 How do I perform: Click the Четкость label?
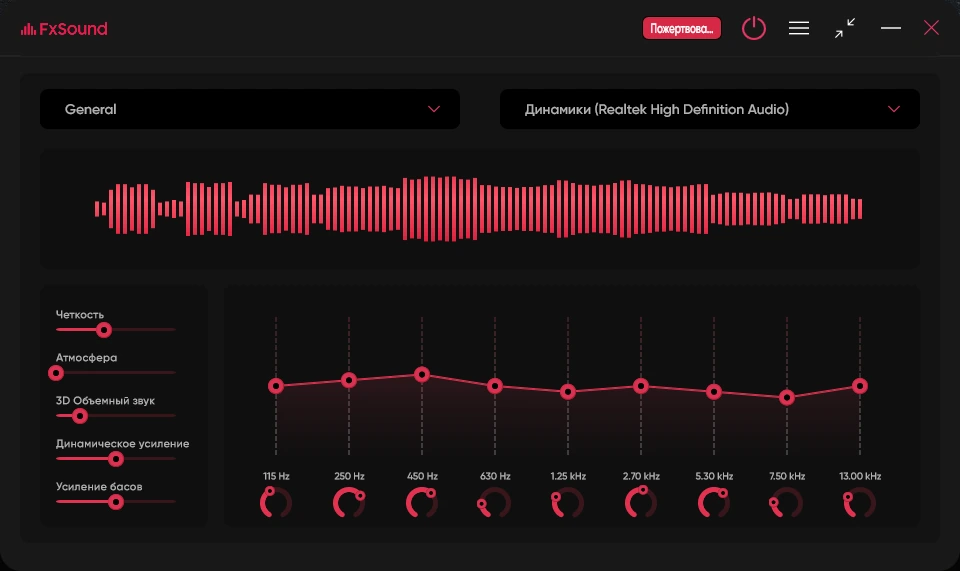coord(80,315)
